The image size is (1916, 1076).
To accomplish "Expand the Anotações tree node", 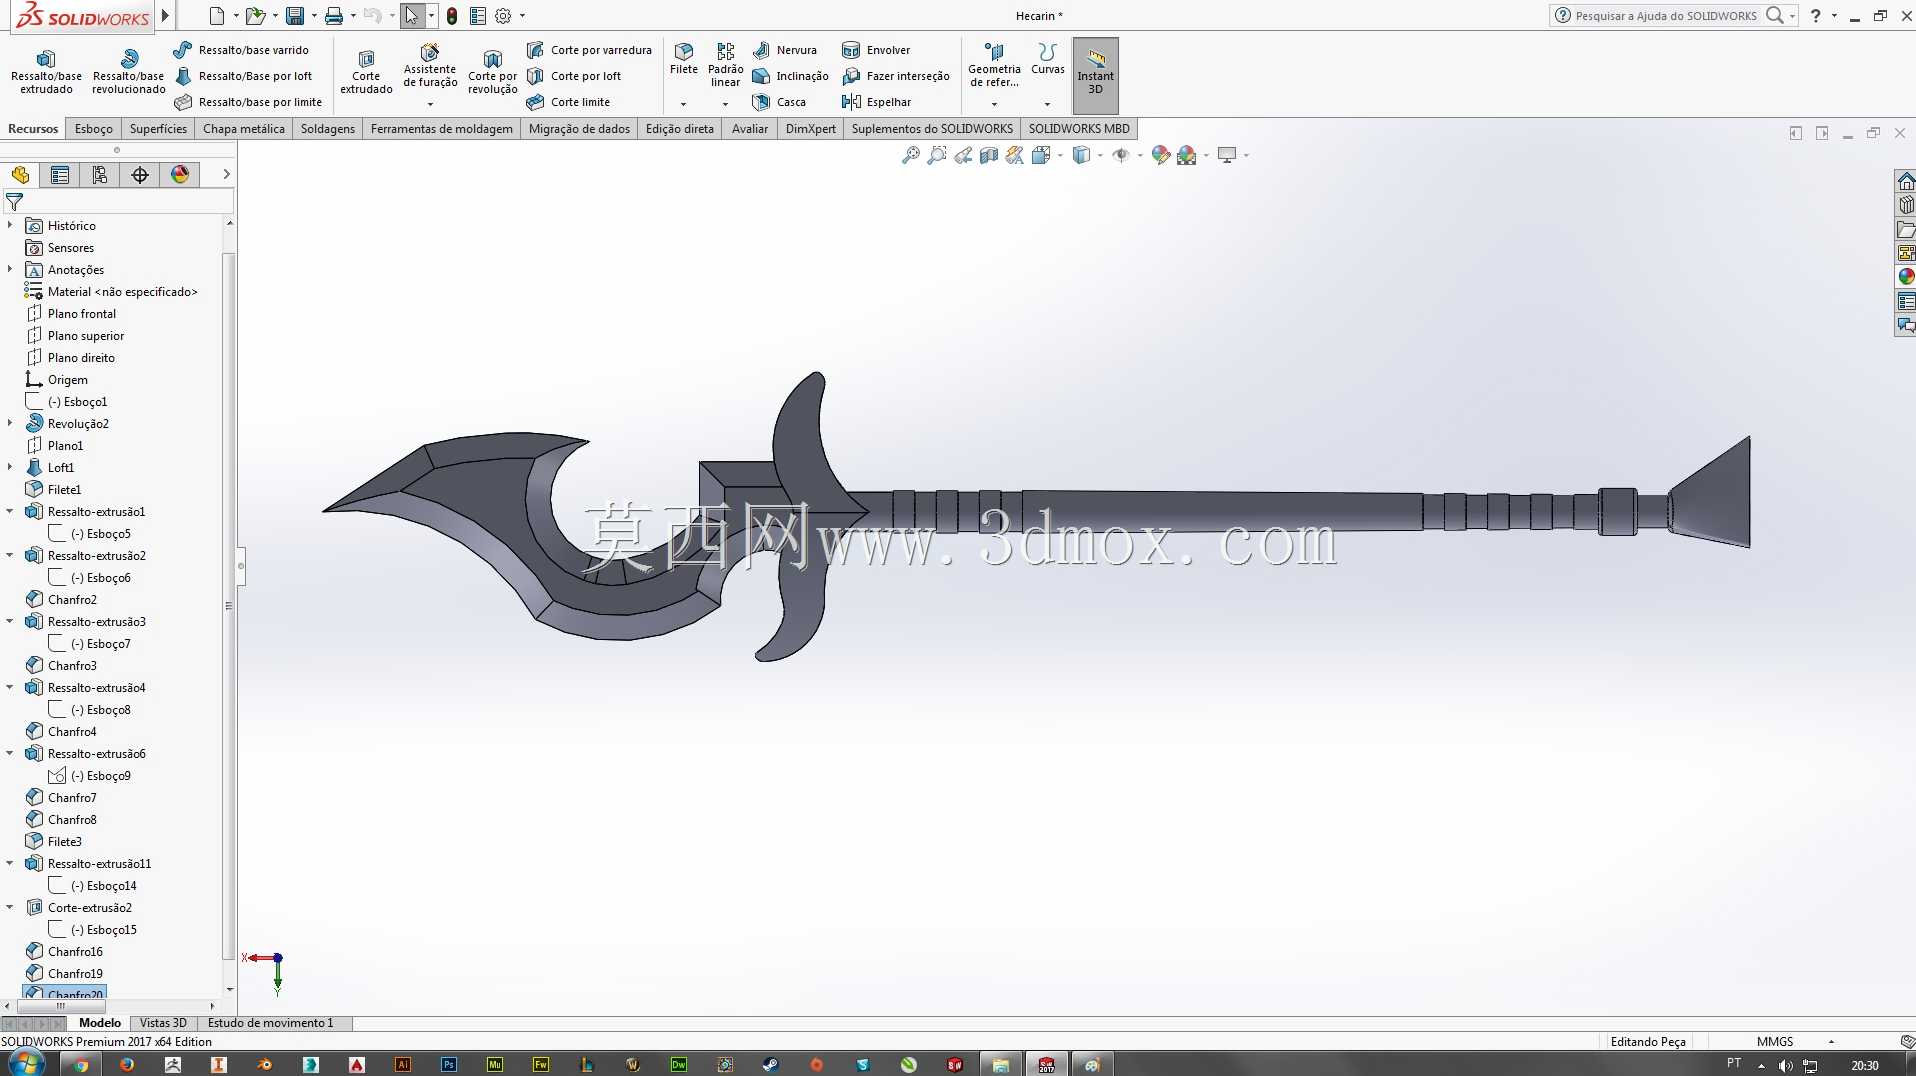I will (x=10, y=270).
